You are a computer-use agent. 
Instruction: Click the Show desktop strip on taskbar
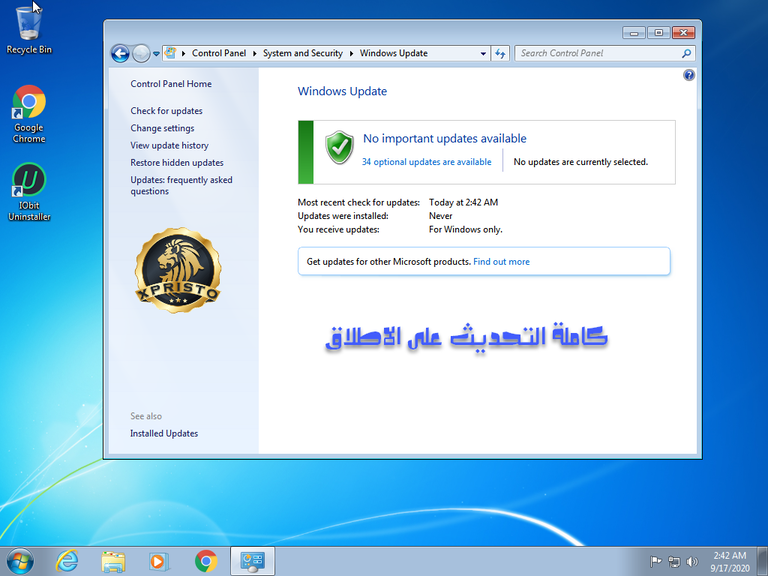click(x=763, y=561)
